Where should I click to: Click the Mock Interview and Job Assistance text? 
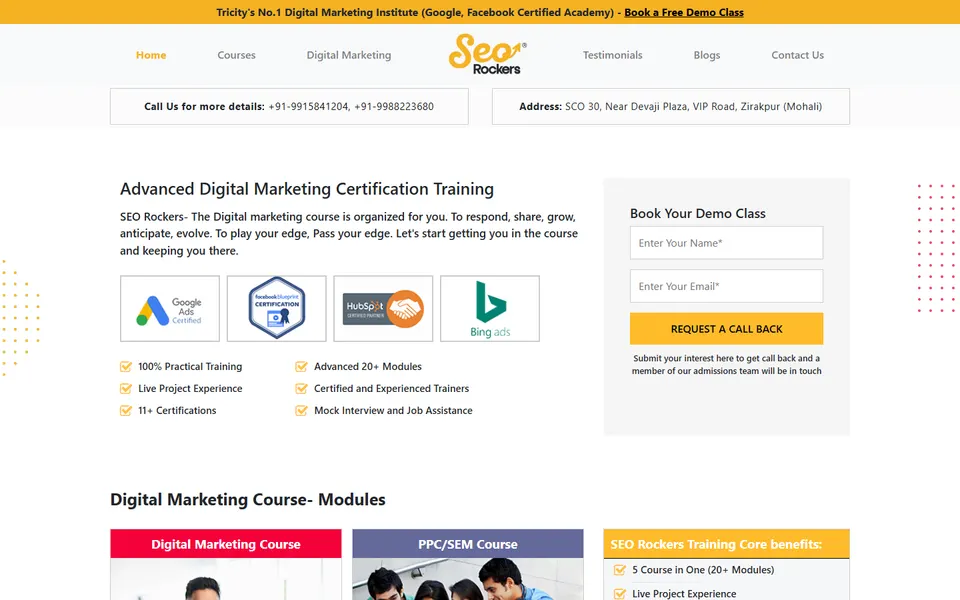point(393,410)
